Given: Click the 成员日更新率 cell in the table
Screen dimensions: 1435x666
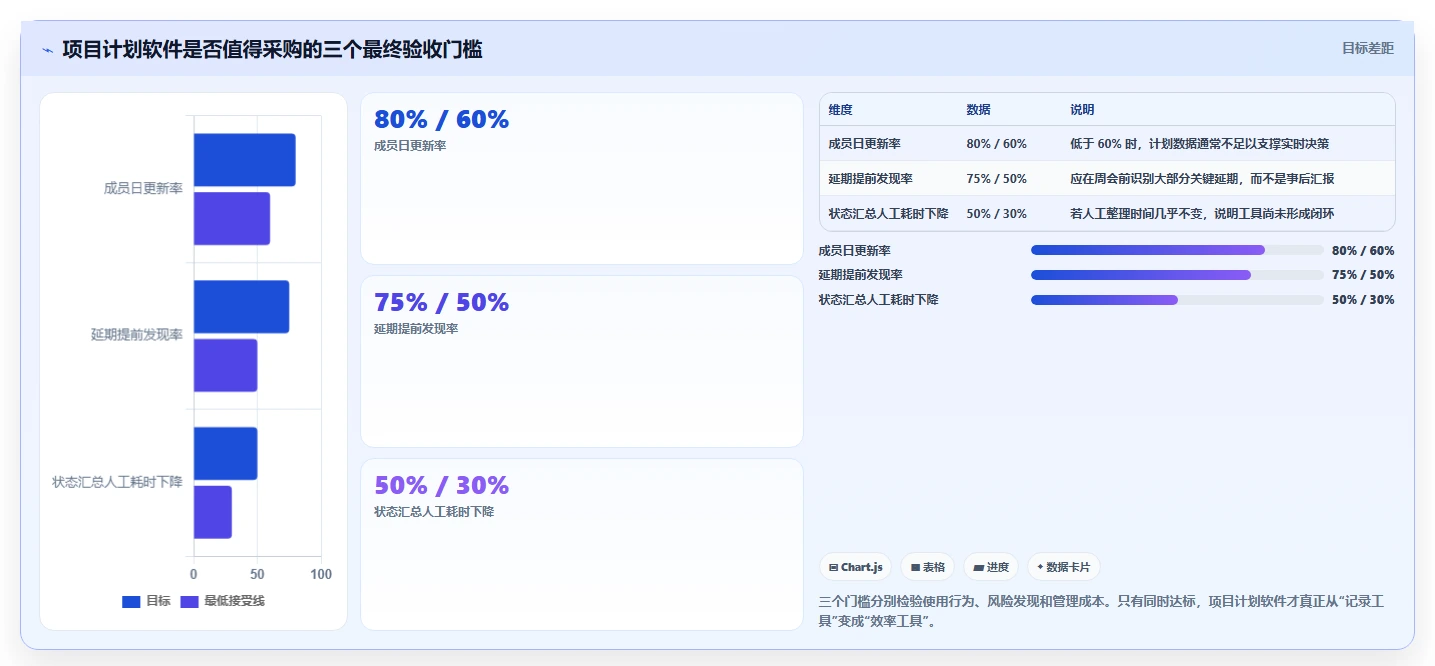Looking at the screenshot, I should [x=864, y=144].
